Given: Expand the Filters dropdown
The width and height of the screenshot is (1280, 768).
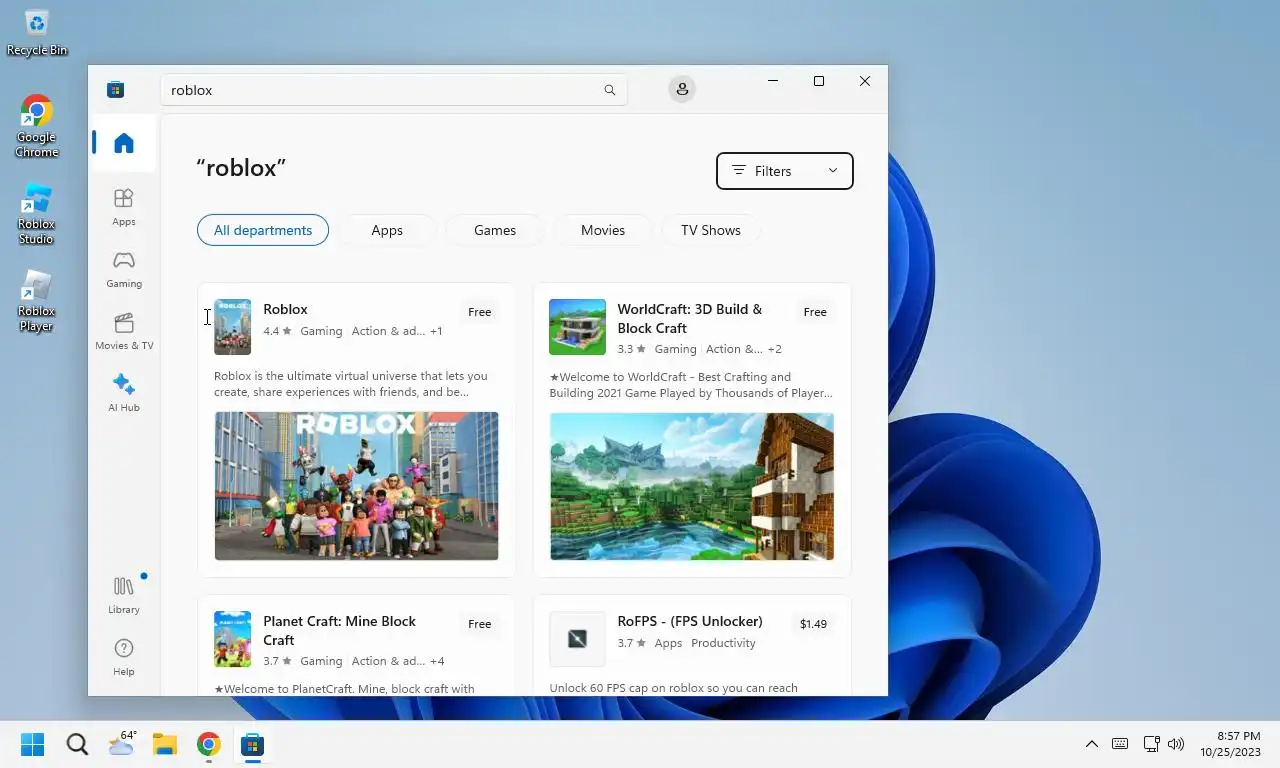Looking at the screenshot, I should pyautogui.click(x=785, y=171).
